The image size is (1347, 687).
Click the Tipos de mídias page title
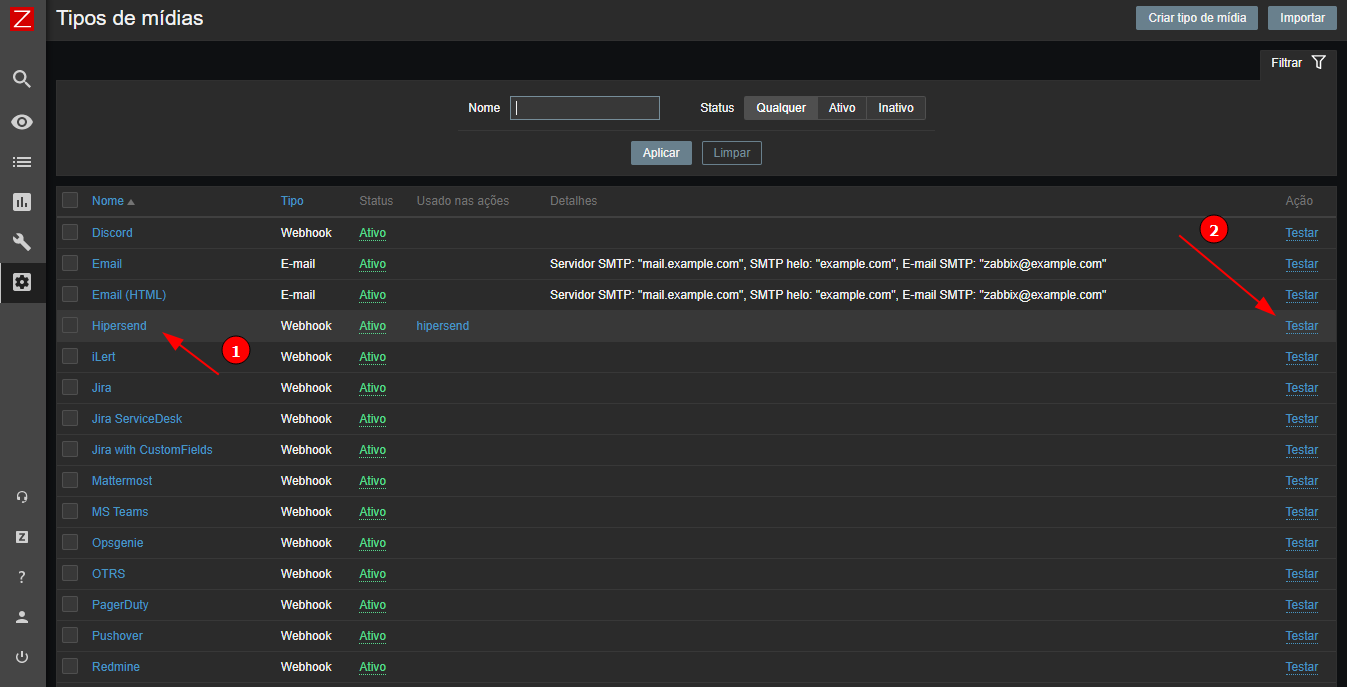130,18
